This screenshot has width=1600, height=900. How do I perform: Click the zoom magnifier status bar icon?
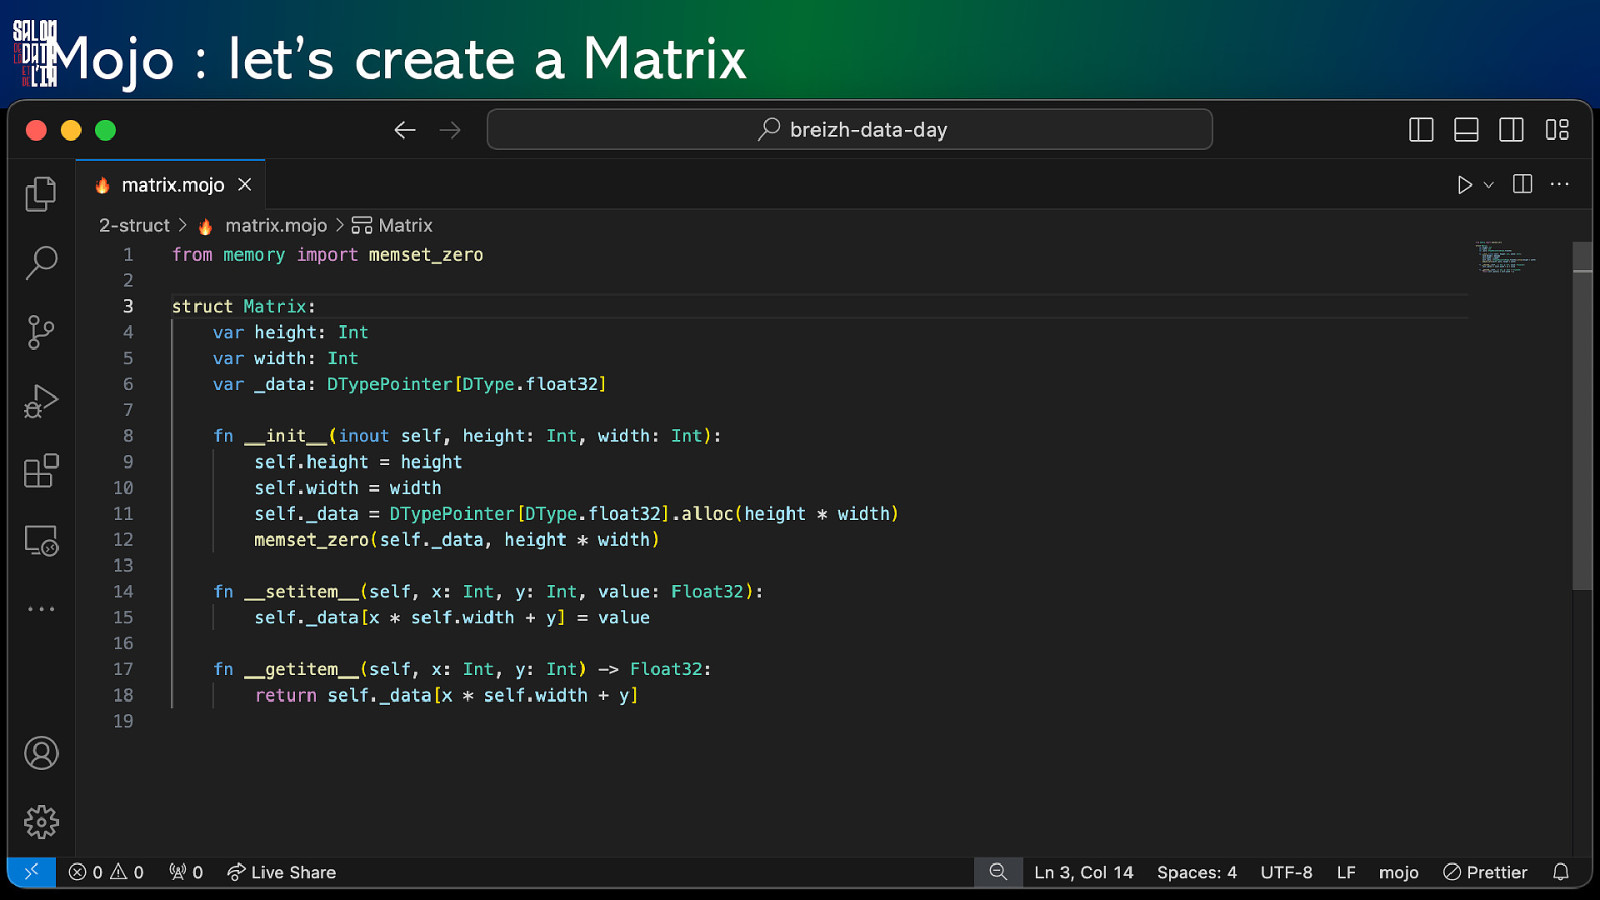coord(998,872)
